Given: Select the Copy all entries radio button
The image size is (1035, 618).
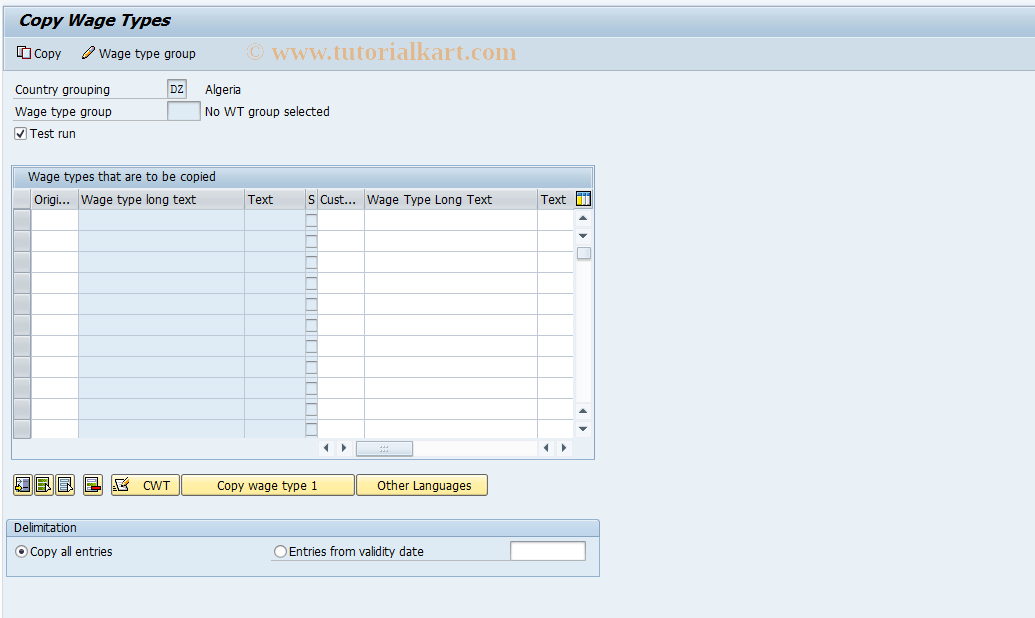Looking at the screenshot, I should (x=22, y=551).
